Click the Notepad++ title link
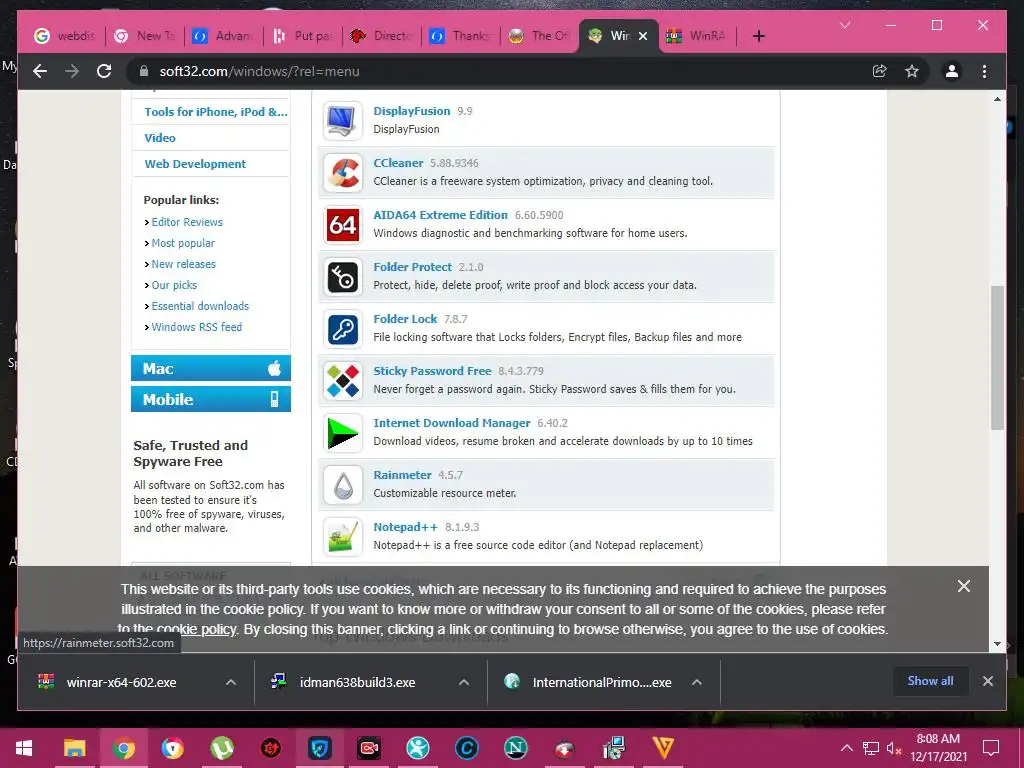 (406, 527)
